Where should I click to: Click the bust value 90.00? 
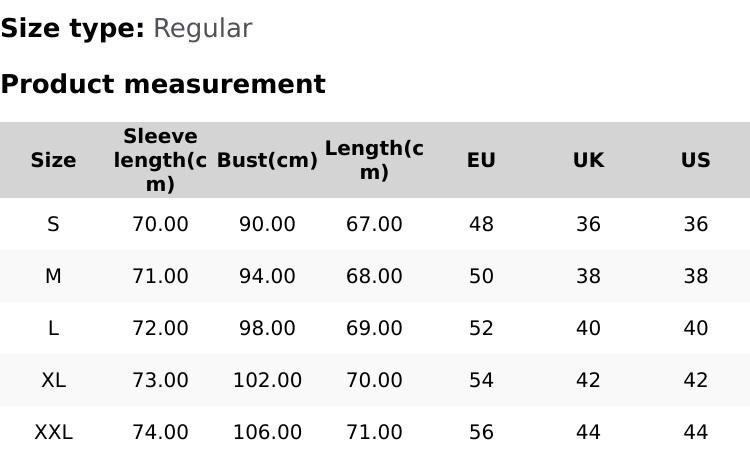[267, 224]
